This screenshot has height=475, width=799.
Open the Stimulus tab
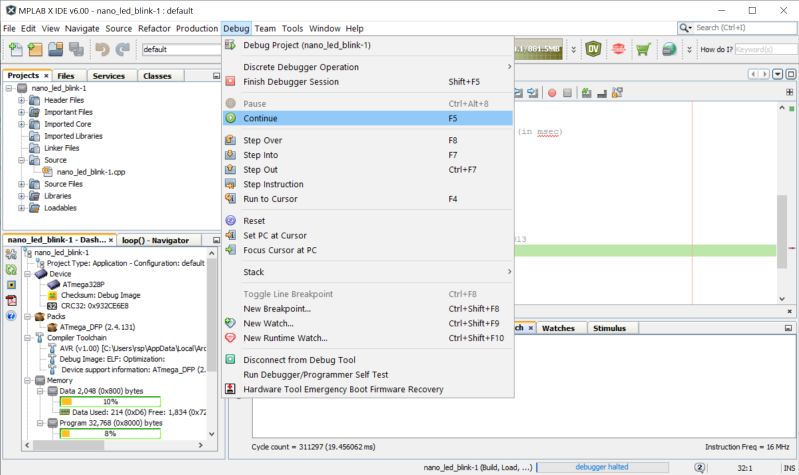click(x=609, y=328)
